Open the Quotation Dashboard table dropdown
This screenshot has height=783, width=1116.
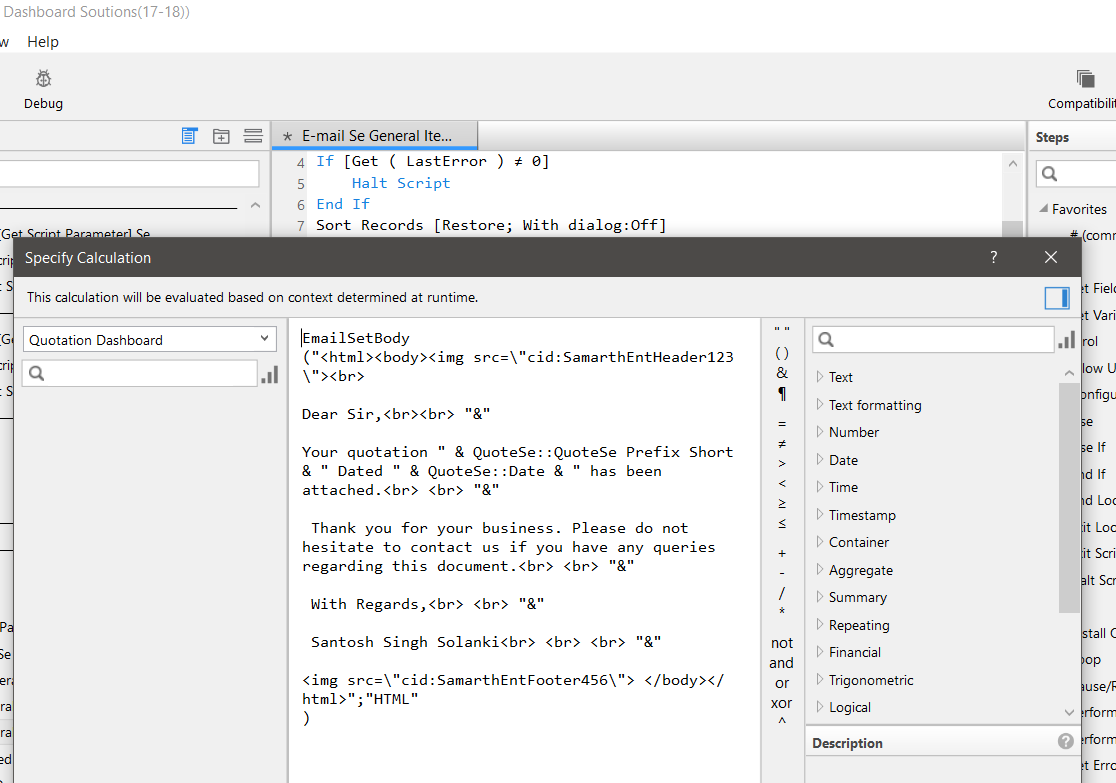150,340
